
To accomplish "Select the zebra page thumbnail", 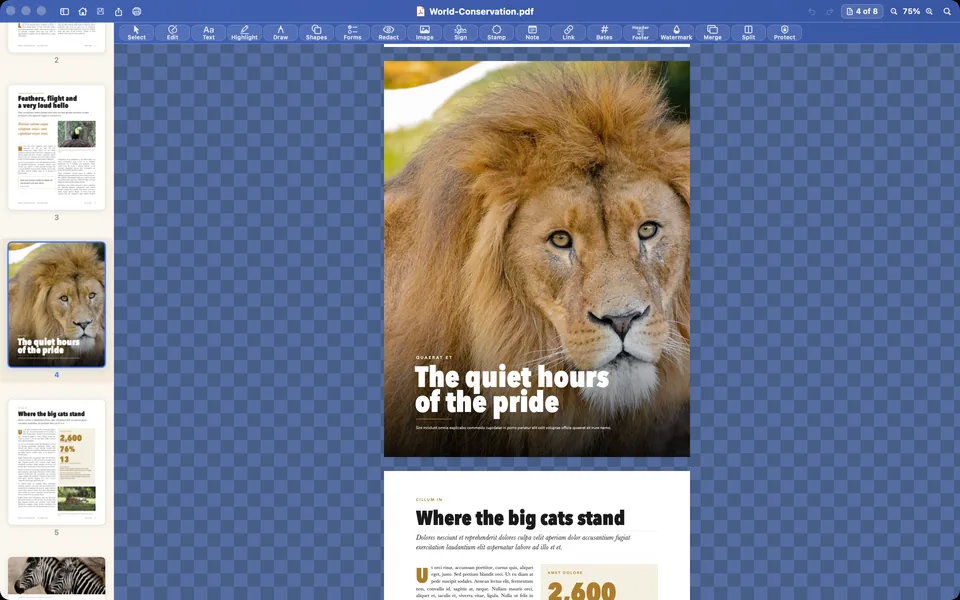I will (x=56, y=578).
